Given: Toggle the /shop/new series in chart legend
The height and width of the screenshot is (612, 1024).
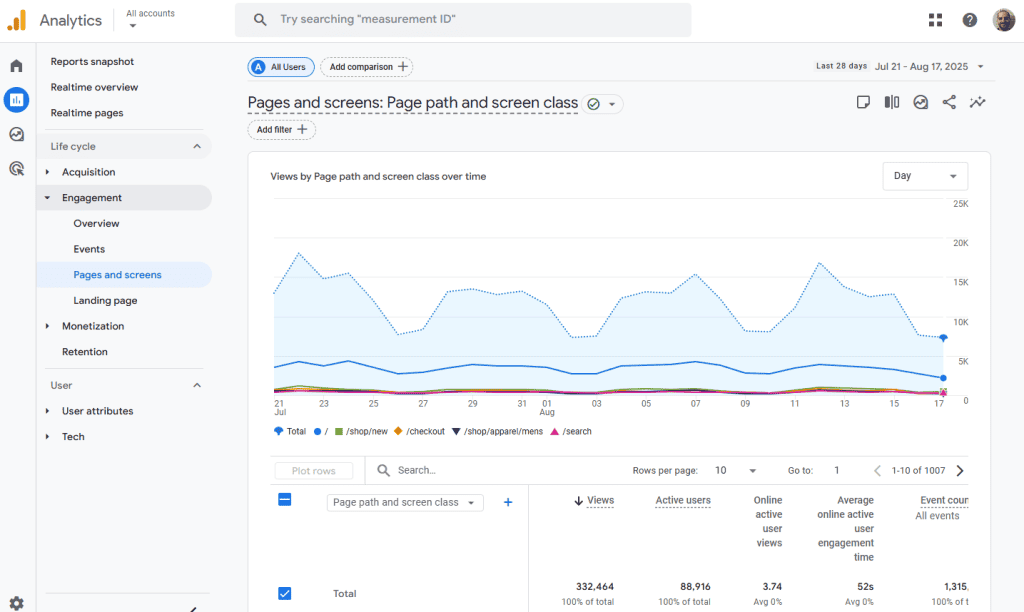Looking at the screenshot, I should [x=360, y=431].
